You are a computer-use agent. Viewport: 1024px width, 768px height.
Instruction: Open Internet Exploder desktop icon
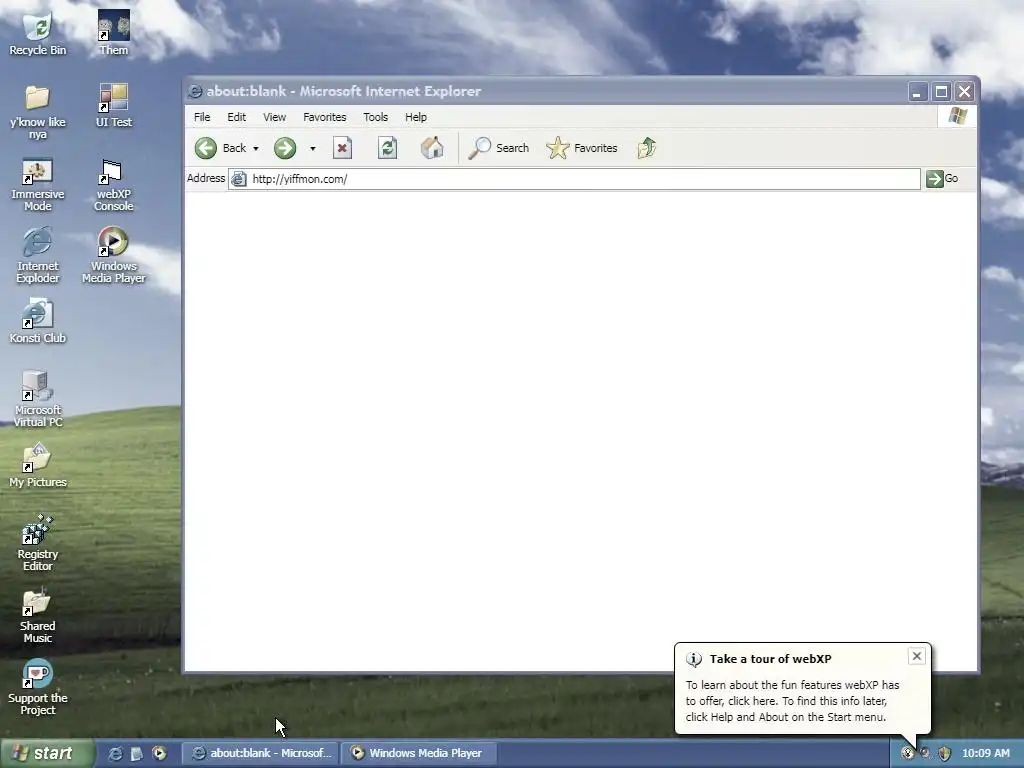click(38, 255)
